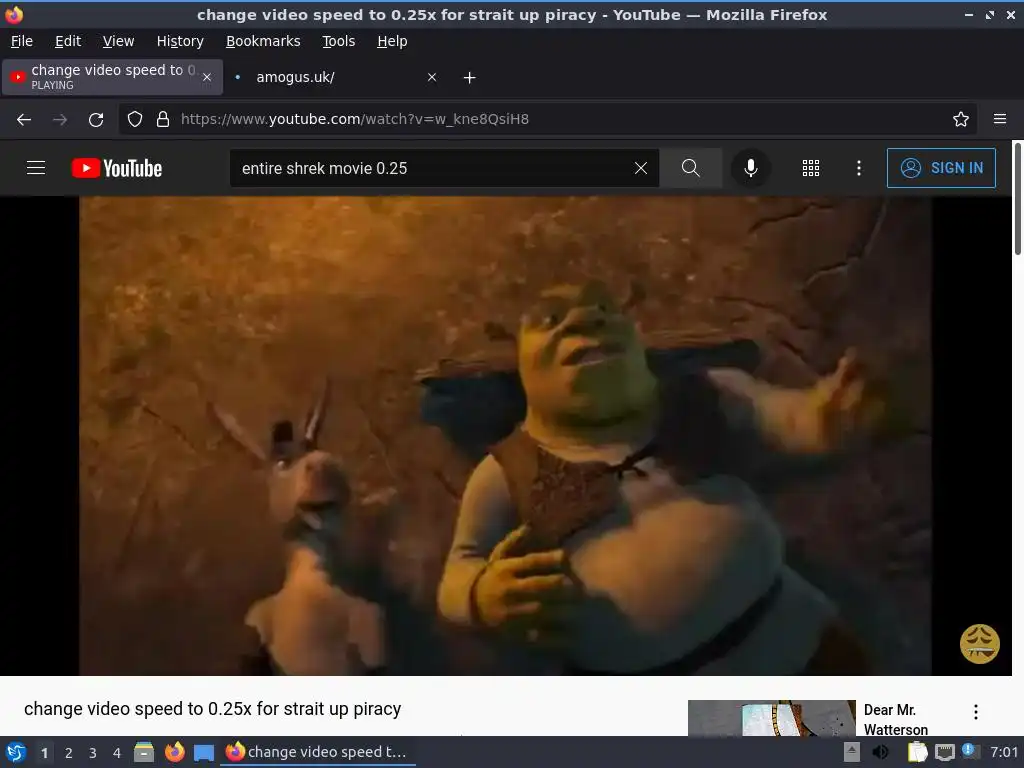
Task: Click the magnifier search button
Action: tap(690, 168)
